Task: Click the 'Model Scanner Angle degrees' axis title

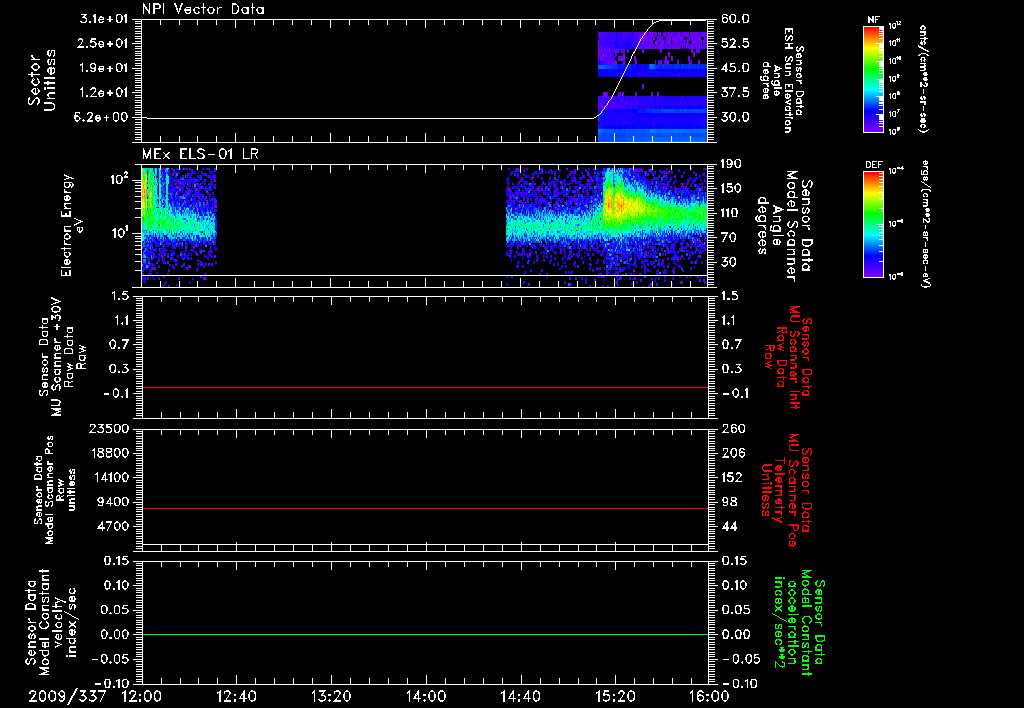Action: (x=784, y=225)
